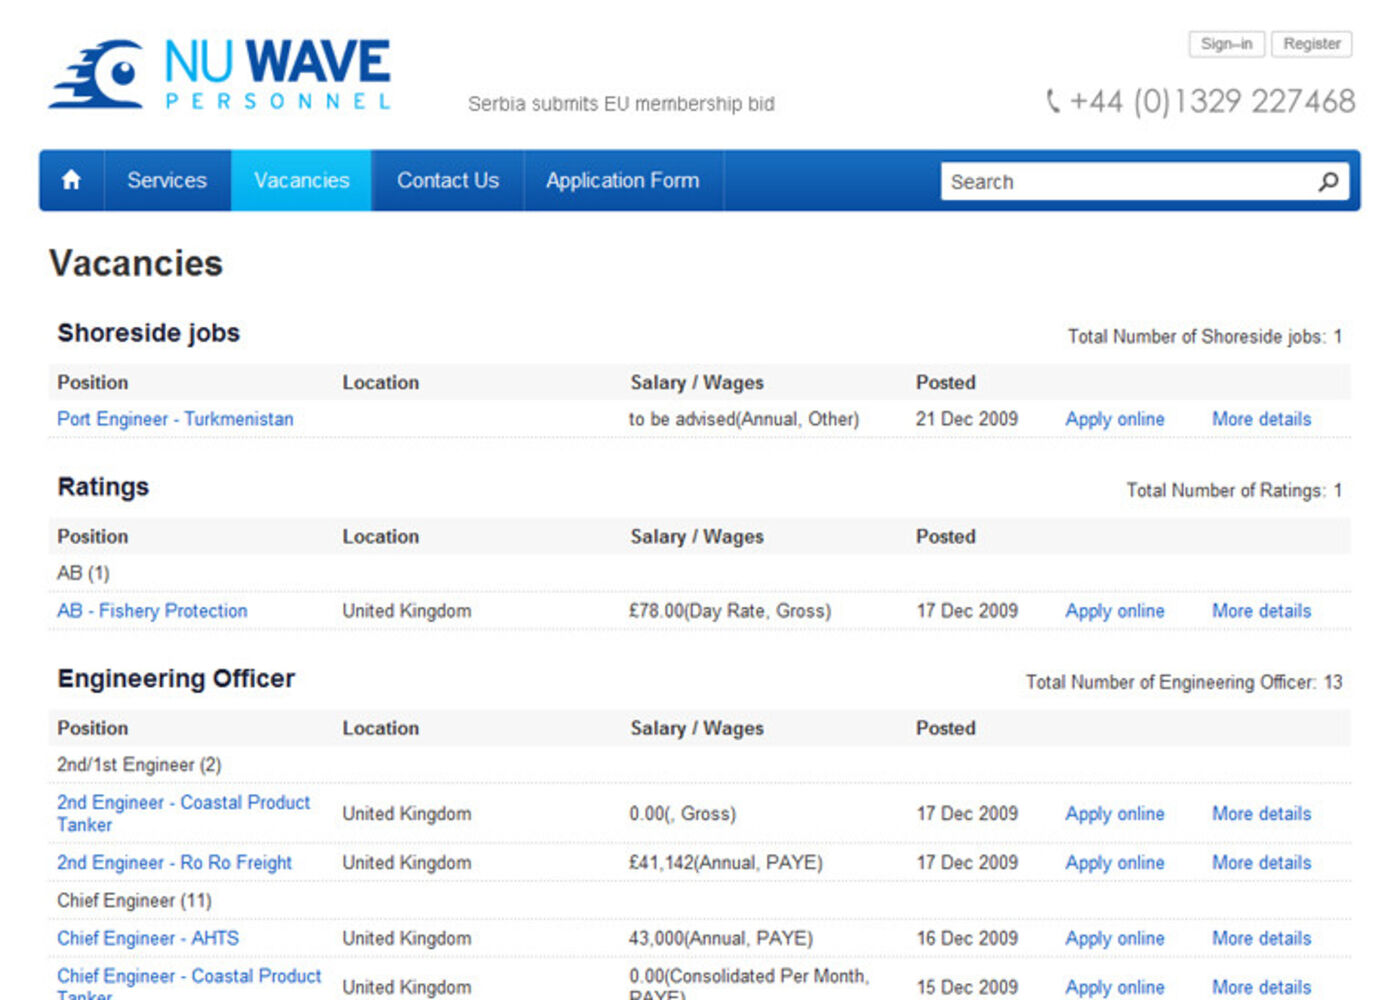Select the Vacancies tab
This screenshot has height=1000, width=1400.
click(x=301, y=181)
